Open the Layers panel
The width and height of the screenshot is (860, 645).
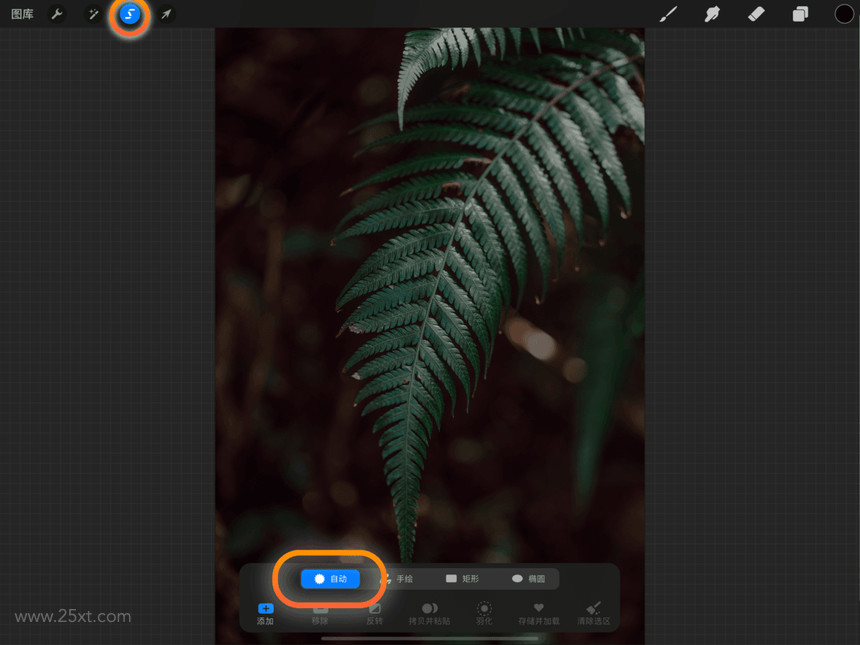point(800,14)
